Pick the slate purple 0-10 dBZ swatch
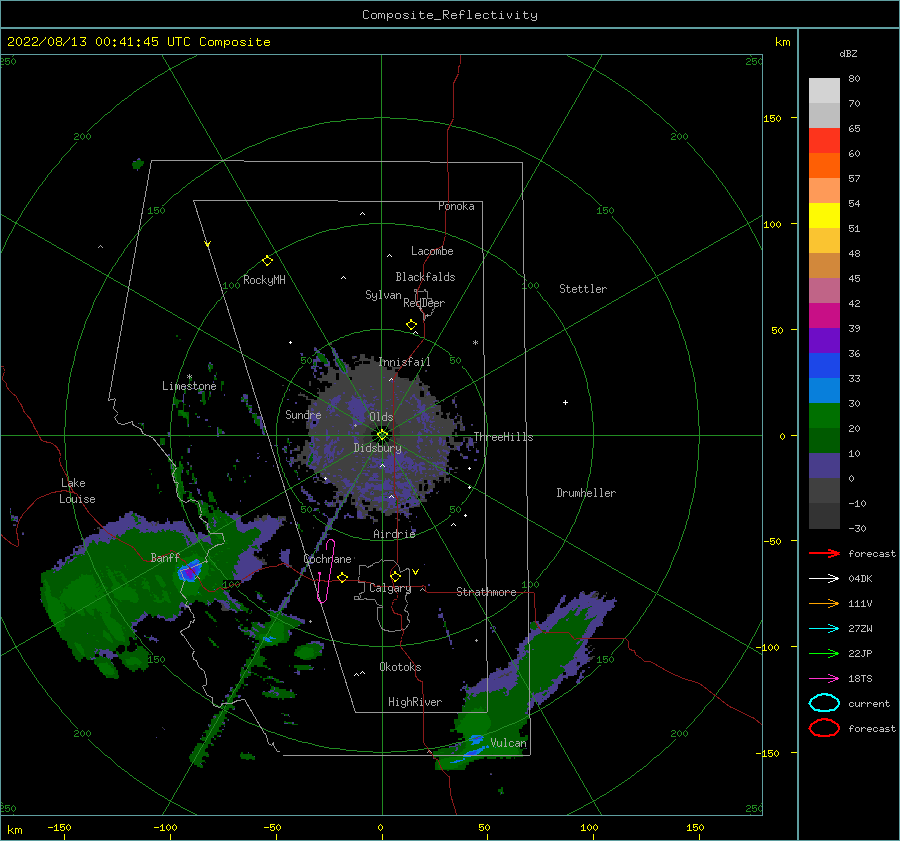 (x=824, y=465)
